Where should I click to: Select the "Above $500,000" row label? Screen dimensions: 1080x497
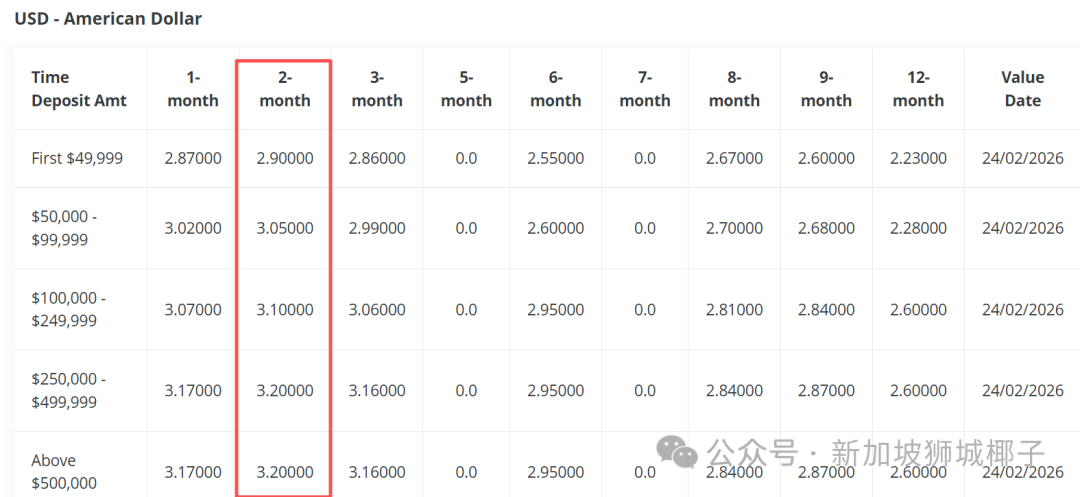click(x=64, y=472)
